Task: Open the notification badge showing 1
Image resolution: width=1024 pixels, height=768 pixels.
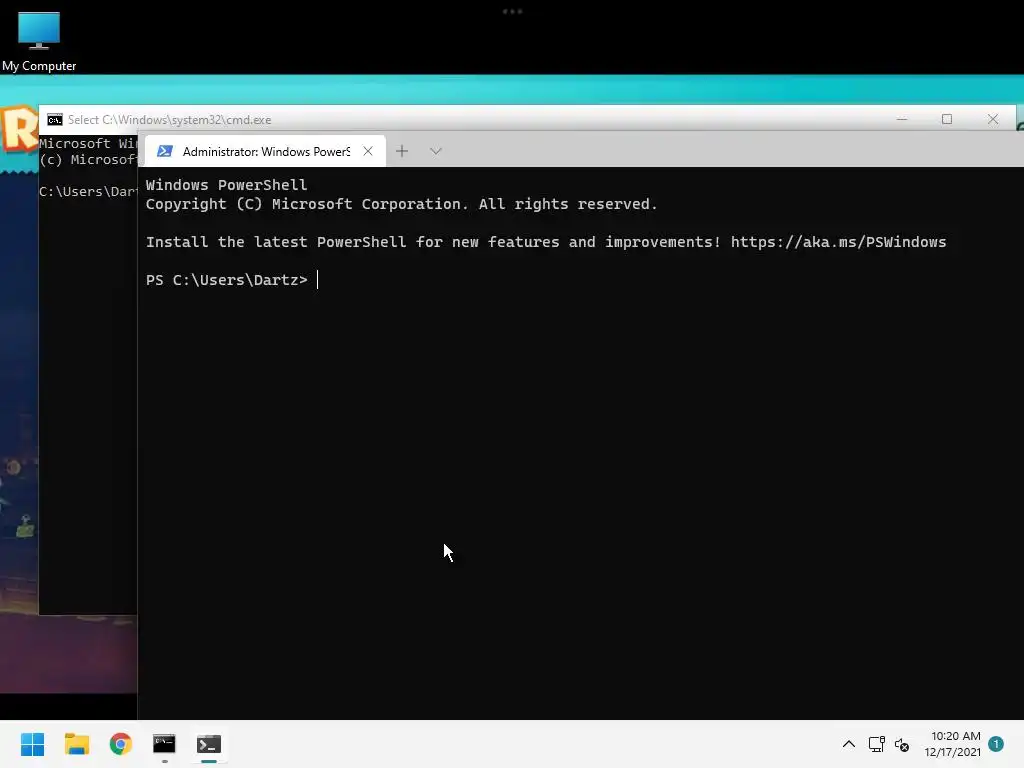Action: tap(996, 744)
